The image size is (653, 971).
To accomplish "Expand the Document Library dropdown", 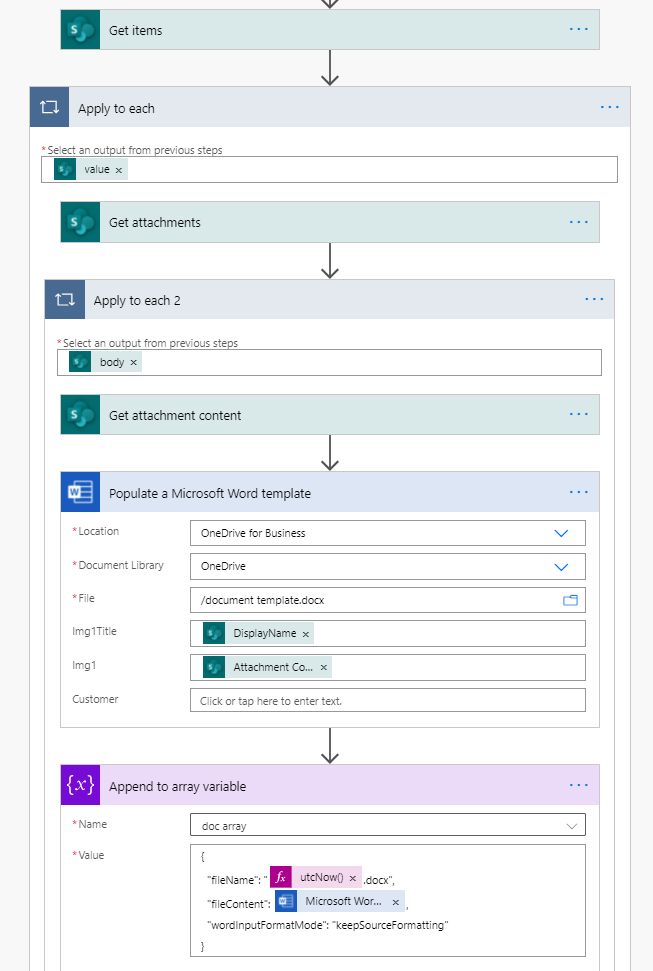I will 561,566.
